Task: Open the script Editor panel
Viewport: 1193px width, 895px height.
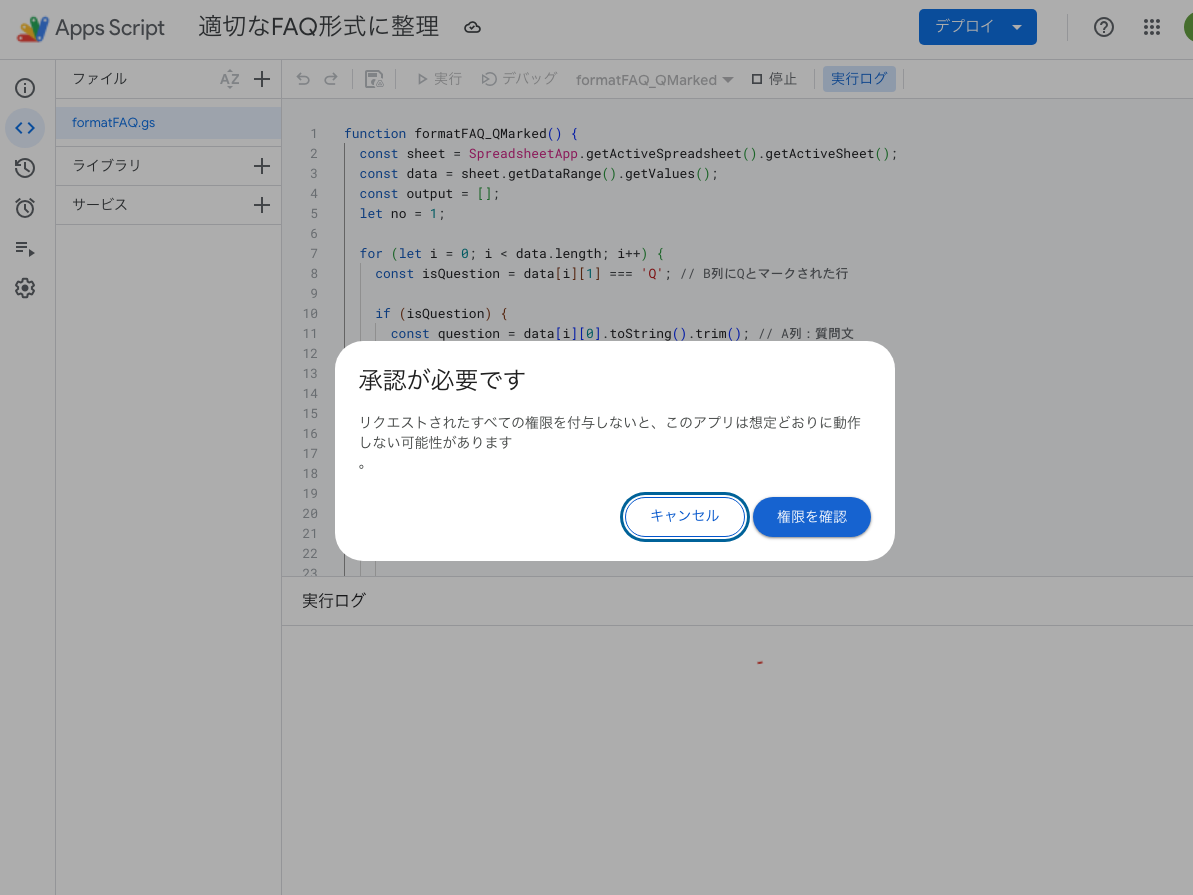Action: 25,128
